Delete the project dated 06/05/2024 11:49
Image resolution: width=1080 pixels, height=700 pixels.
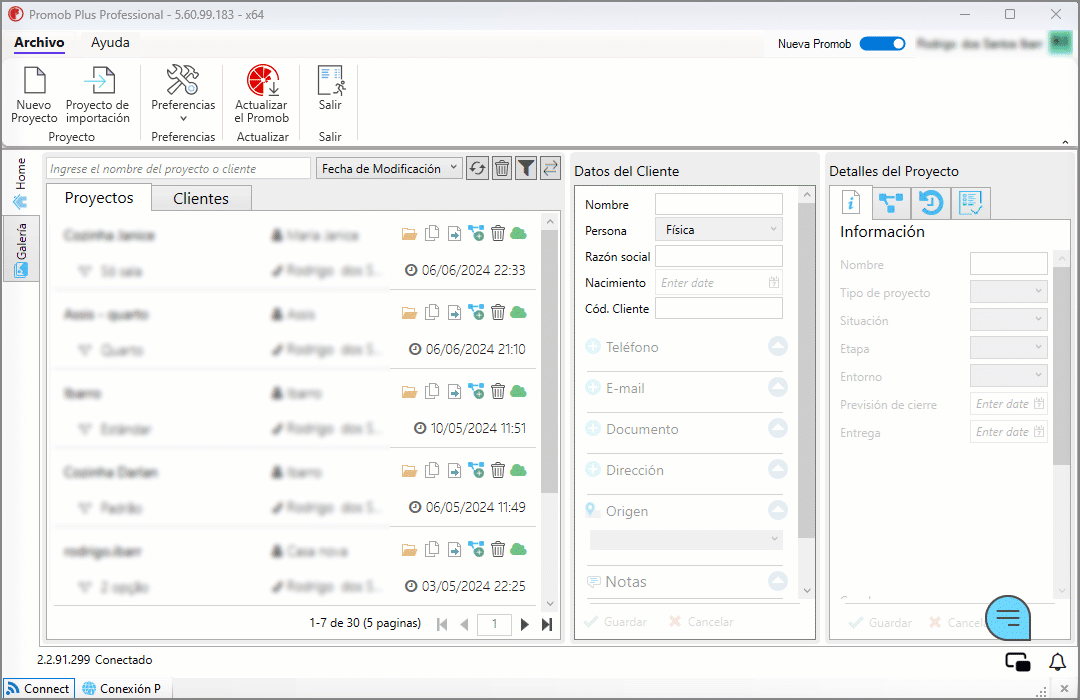coord(498,471)
